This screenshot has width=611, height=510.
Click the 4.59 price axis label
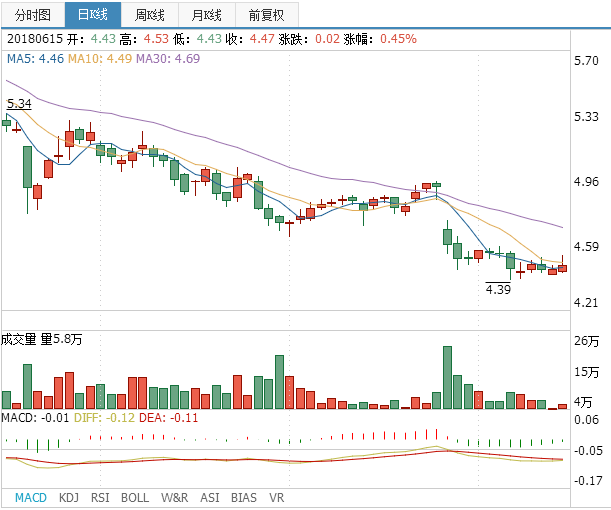click(x=586, y=247)
